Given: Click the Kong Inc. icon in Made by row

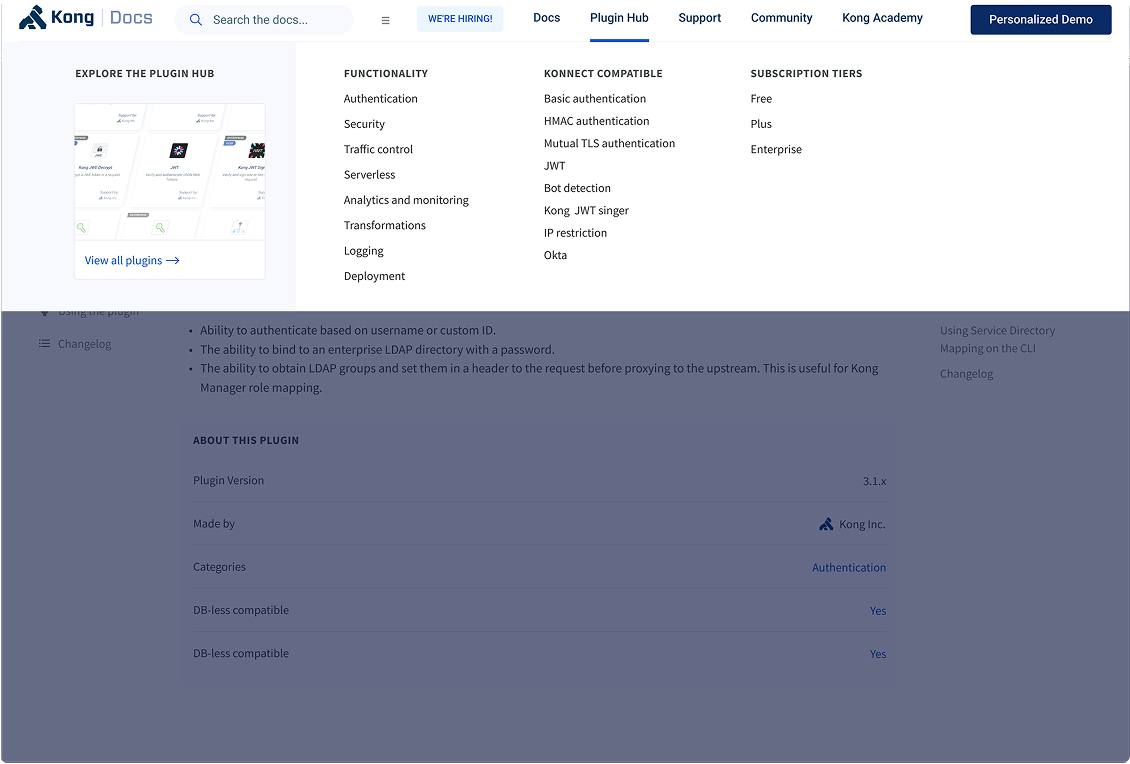Looking at the screenshot, I should [x=826, y=523].
